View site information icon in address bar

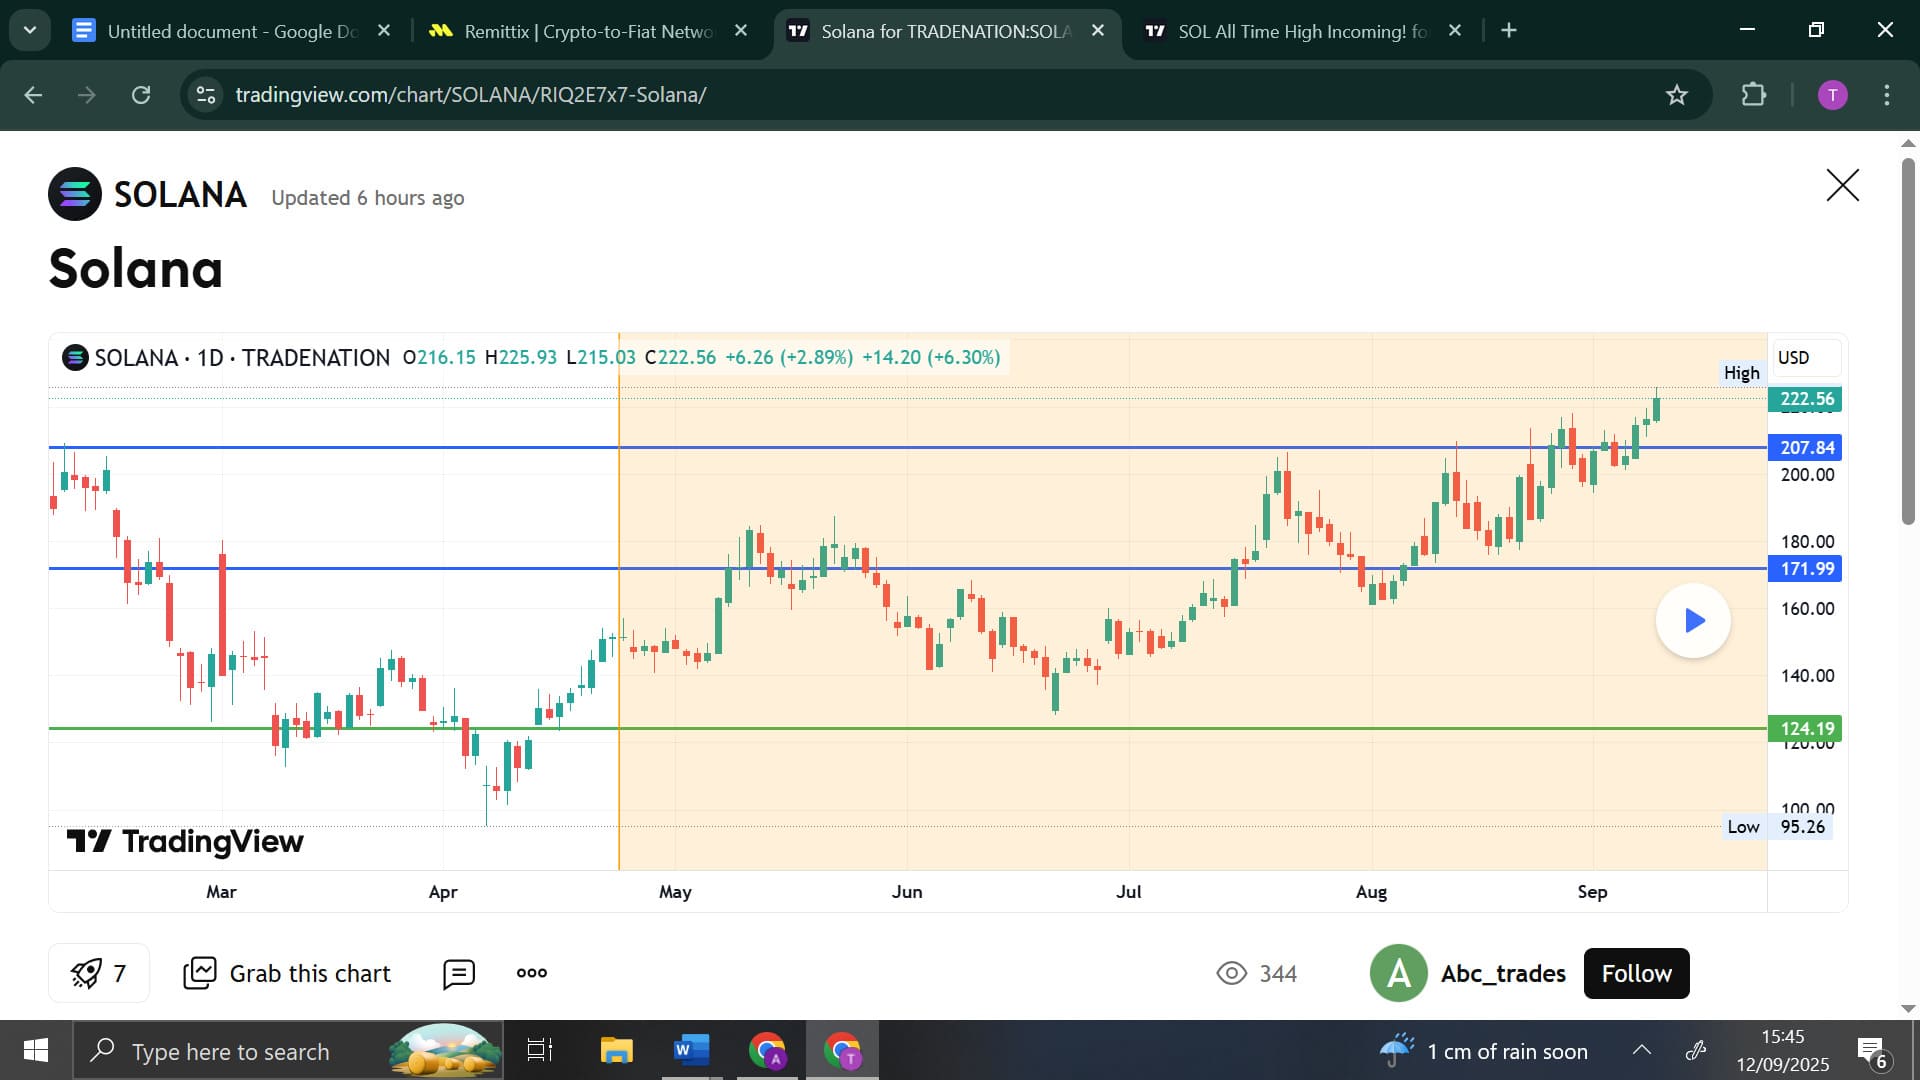(206, 95)
